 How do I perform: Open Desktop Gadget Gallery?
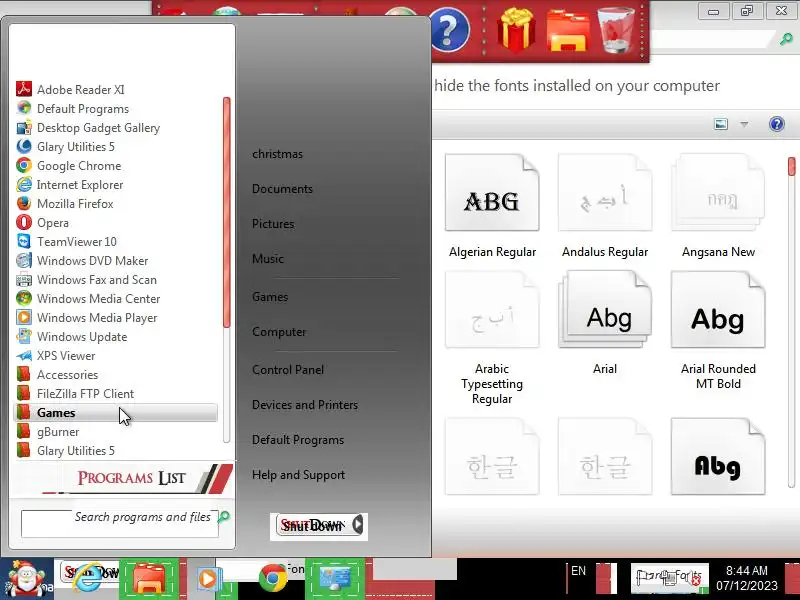[88, 128]
